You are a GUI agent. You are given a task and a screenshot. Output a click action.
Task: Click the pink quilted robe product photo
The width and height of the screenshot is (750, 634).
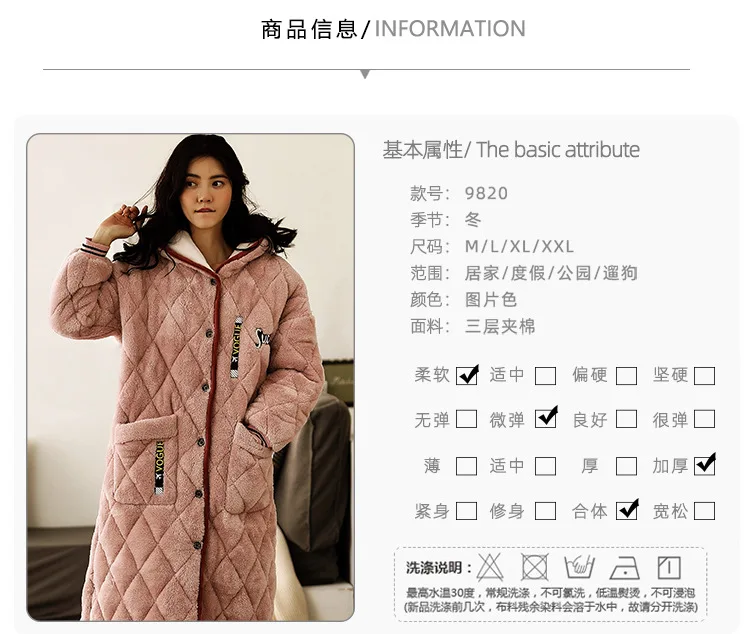(190, 377)
